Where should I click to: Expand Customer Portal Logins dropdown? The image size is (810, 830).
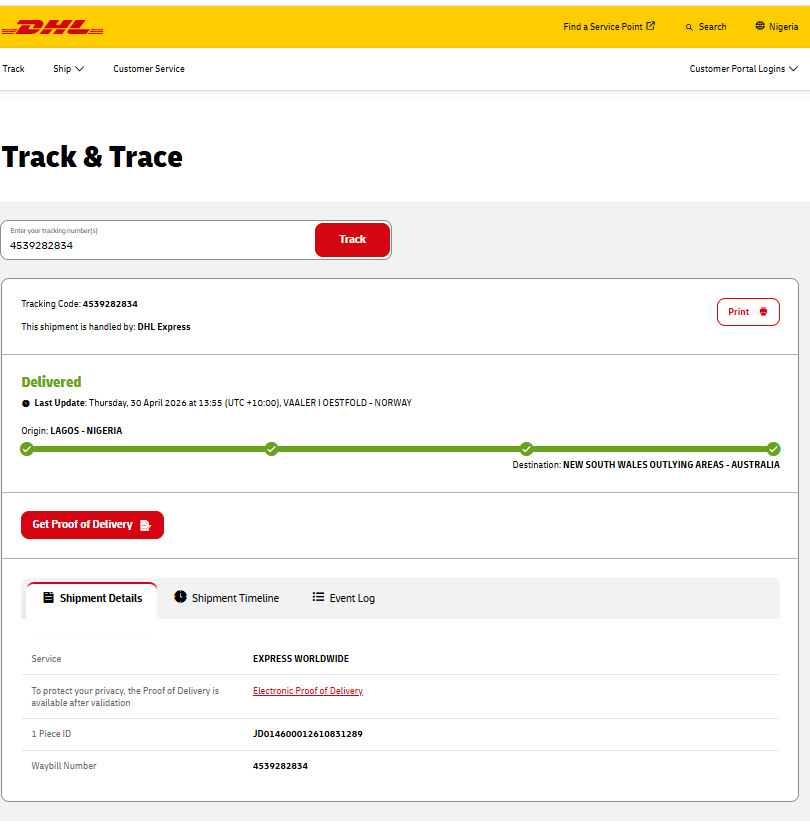click(x=743, y=69)
